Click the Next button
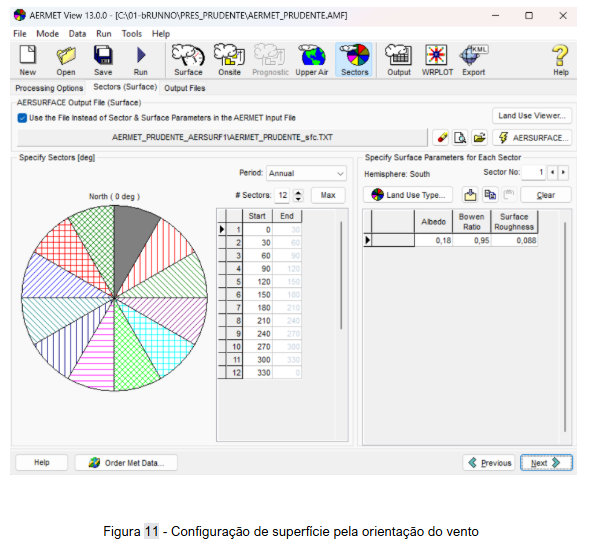593x545 pixels. pos(546,463)
